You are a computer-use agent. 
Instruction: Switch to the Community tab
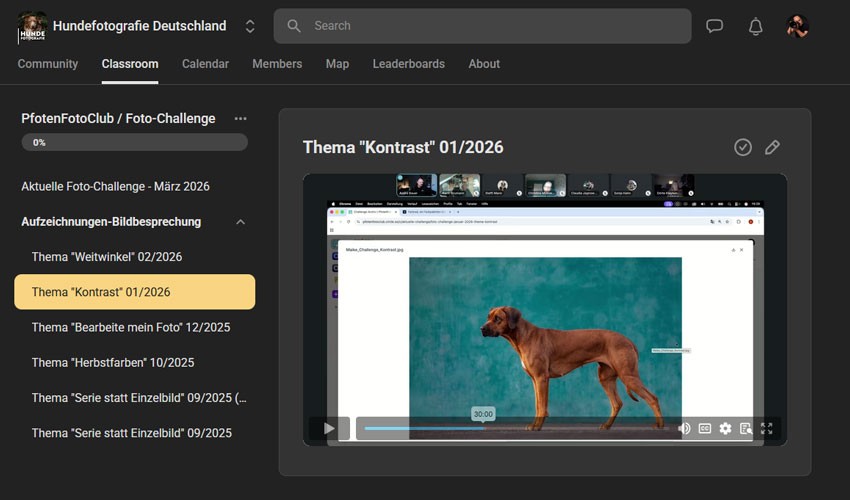coord(48,64)
